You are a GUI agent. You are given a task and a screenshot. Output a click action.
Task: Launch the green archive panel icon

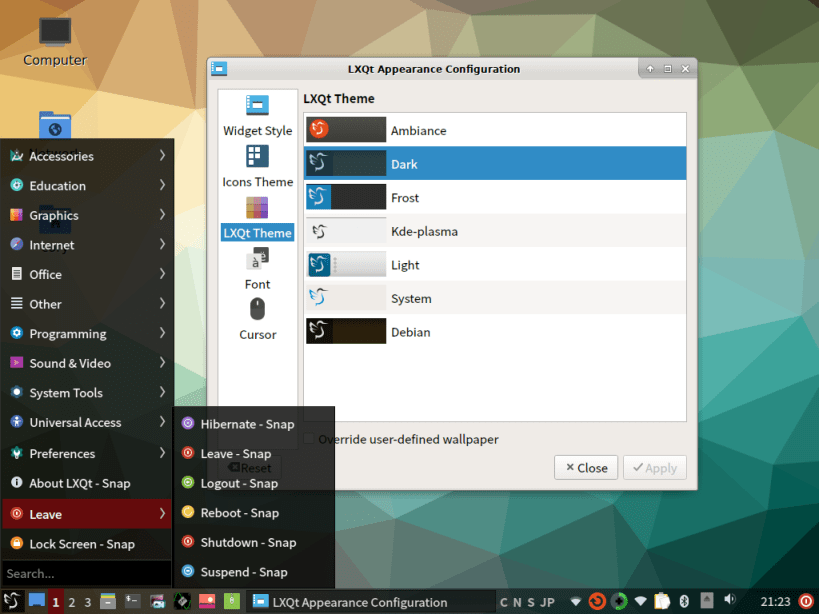232,601
